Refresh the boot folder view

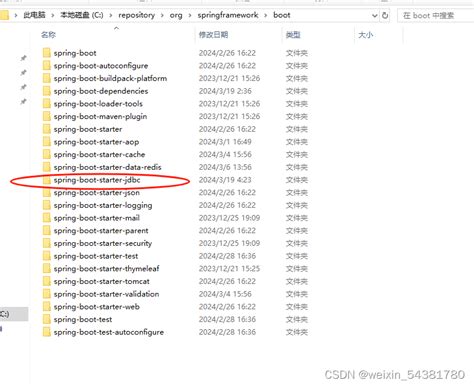tap(385, 15)
